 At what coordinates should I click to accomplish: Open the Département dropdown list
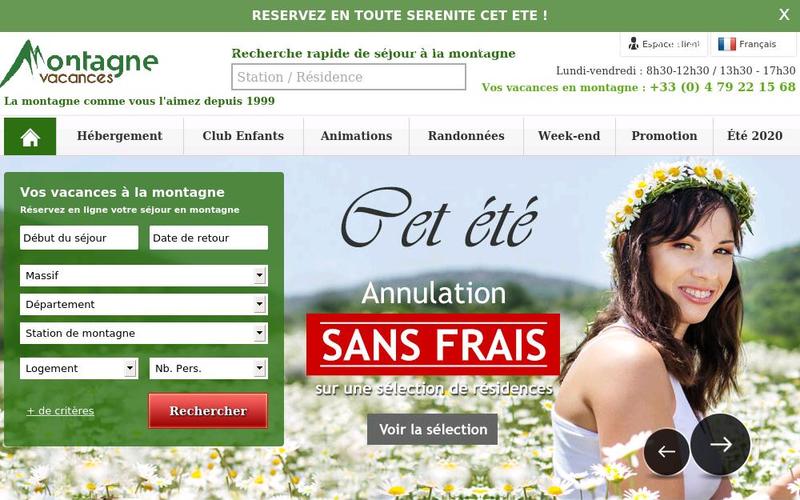[x=144, y=305]
